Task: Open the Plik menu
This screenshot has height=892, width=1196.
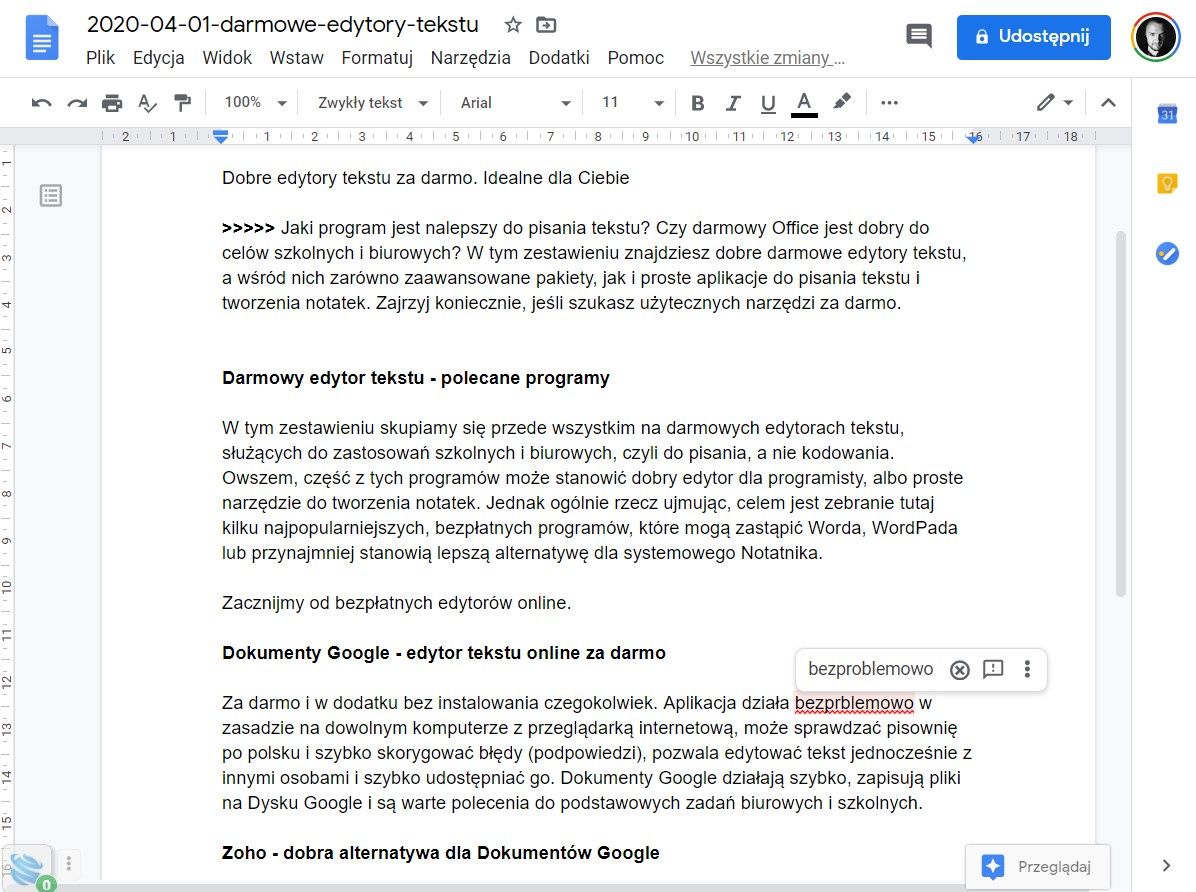Action: pyautogui.click(x=100, y=58)
